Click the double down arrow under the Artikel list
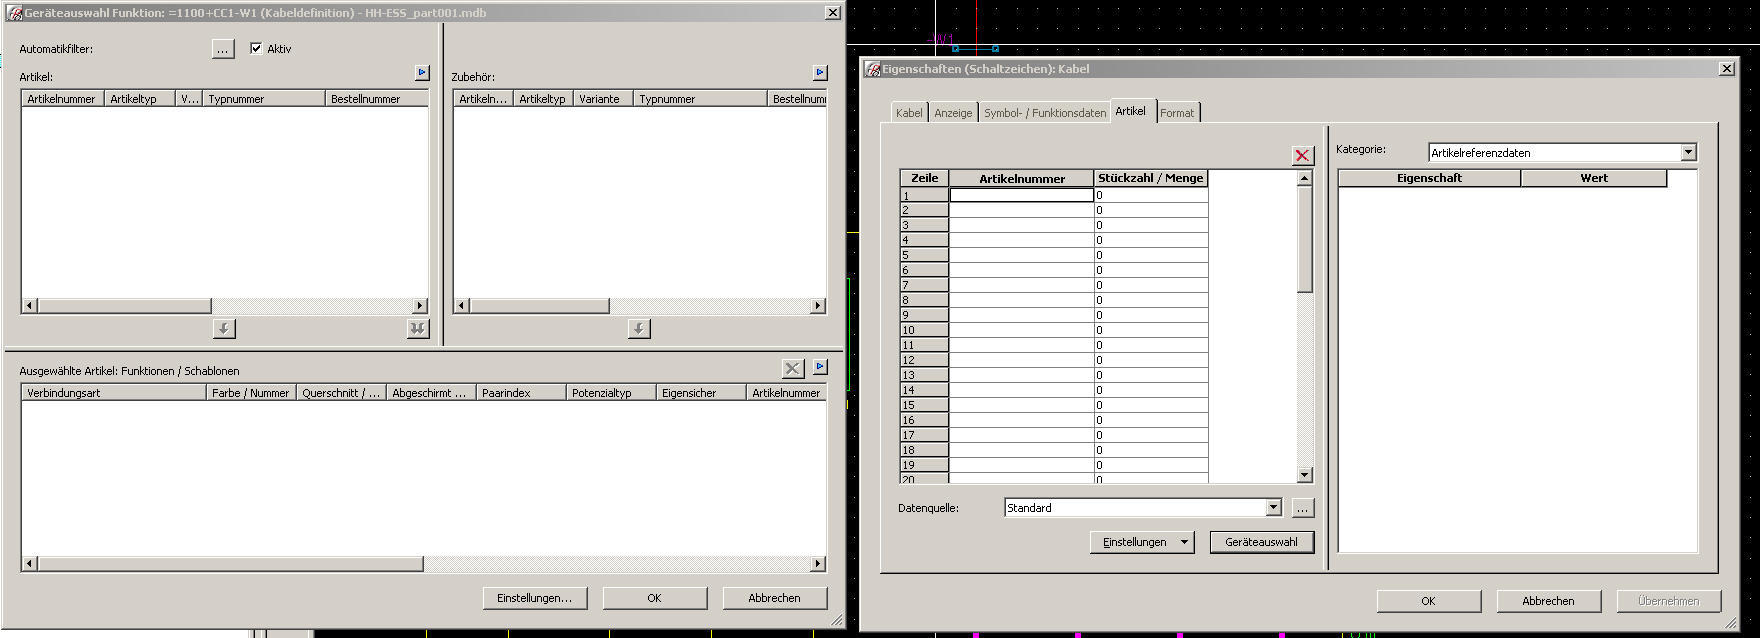The width and height of the screenshot is (1760, 638). (x=418, y=328)
